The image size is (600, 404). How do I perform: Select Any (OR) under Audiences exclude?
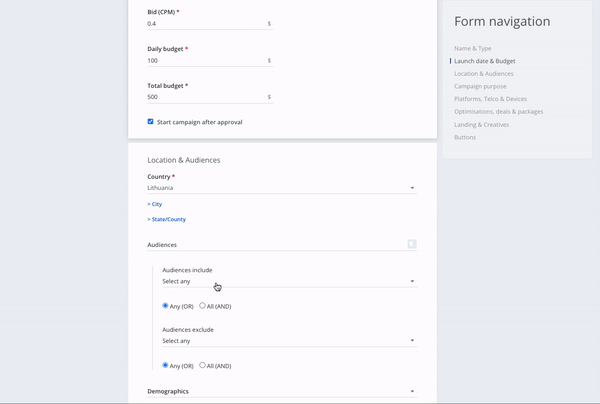(165, 365)
